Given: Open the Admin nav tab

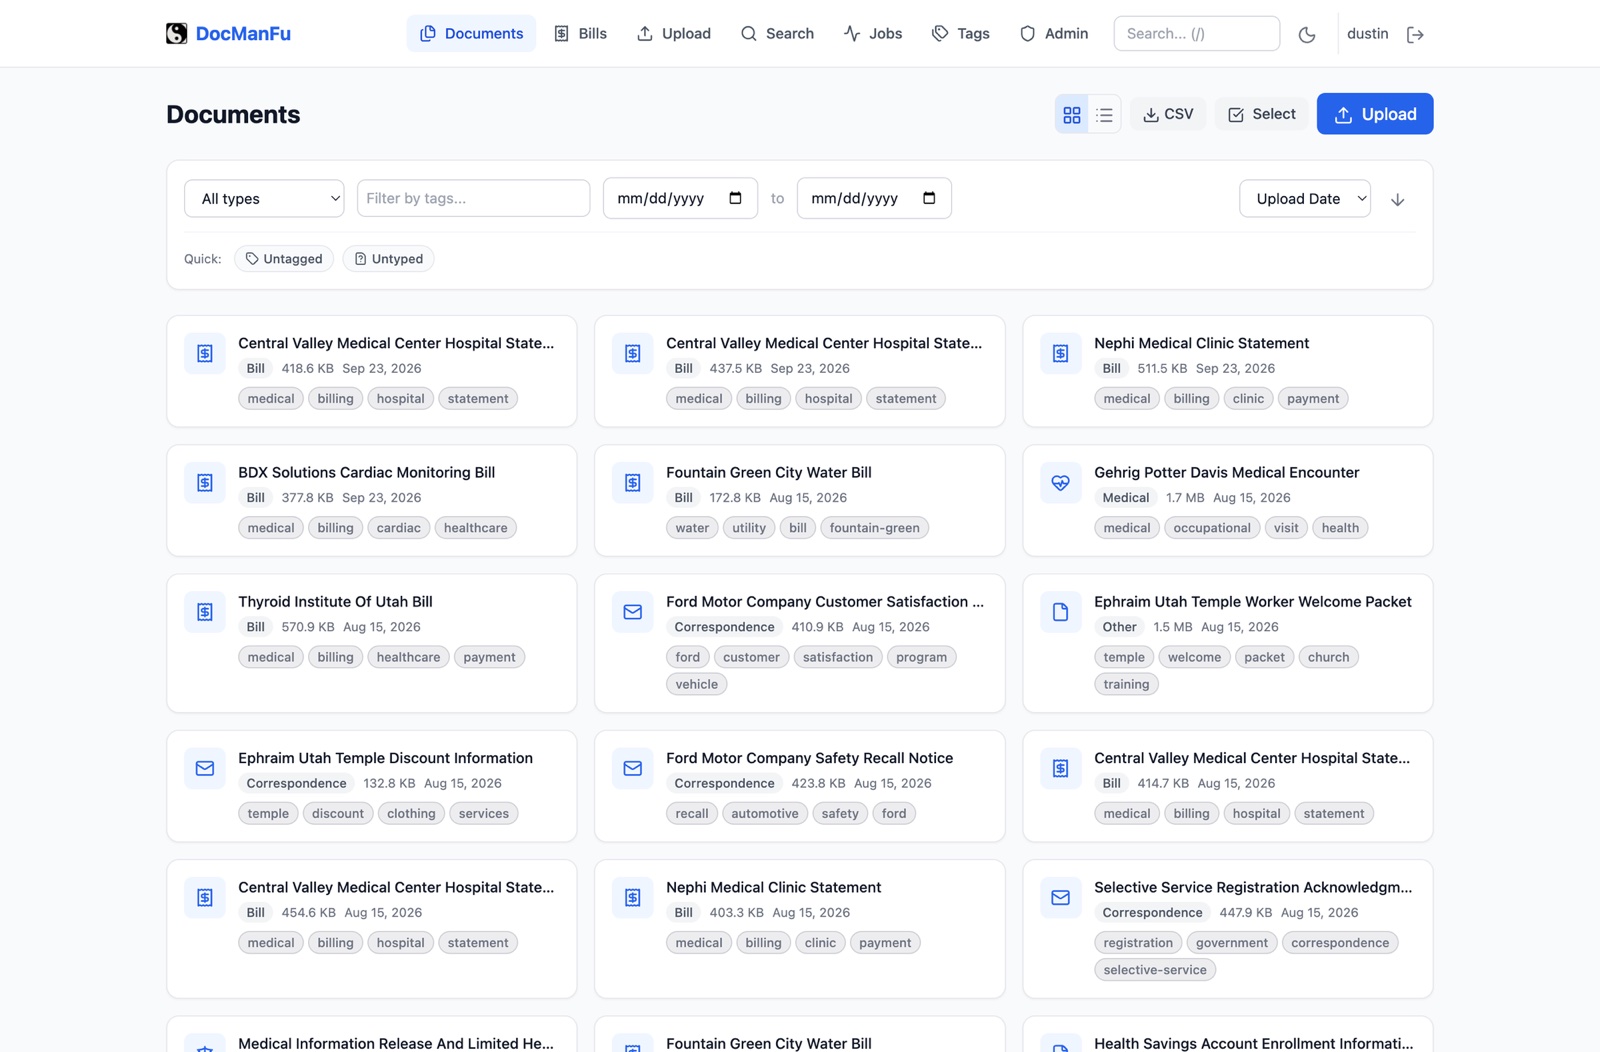Looking at the screenshot, I should tap(1054, 34).
